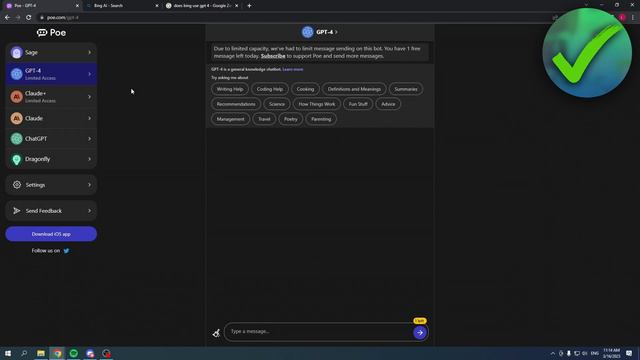The width and height of the screenshot is (640, 360).
Task: Switch to the does bing use gpt 4 tab
Action: click(x=201, y=6)
